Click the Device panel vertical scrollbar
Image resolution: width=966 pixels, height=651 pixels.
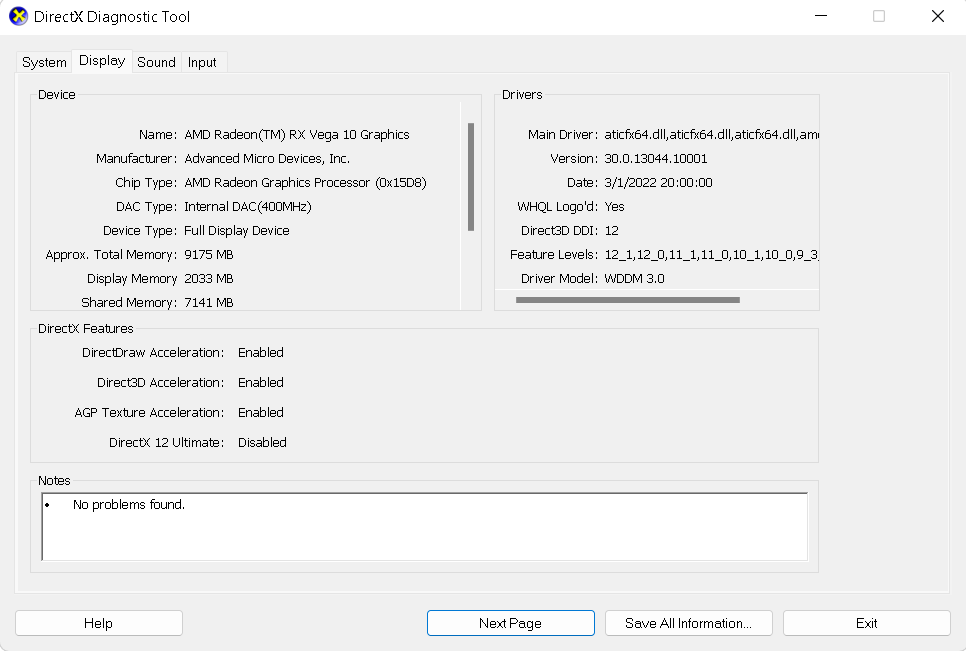[x=470, y=176]
